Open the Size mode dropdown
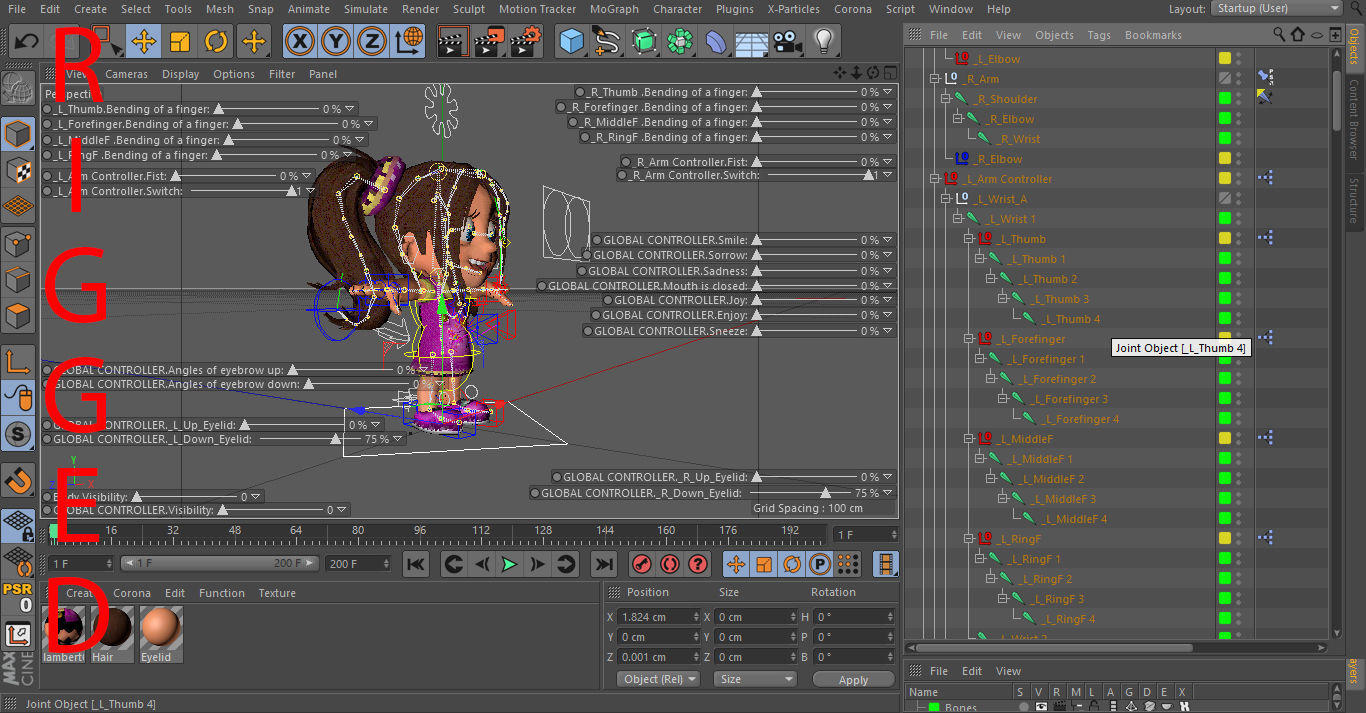Viewport: 1366px width, 713px height. click(x=755, y=679)
